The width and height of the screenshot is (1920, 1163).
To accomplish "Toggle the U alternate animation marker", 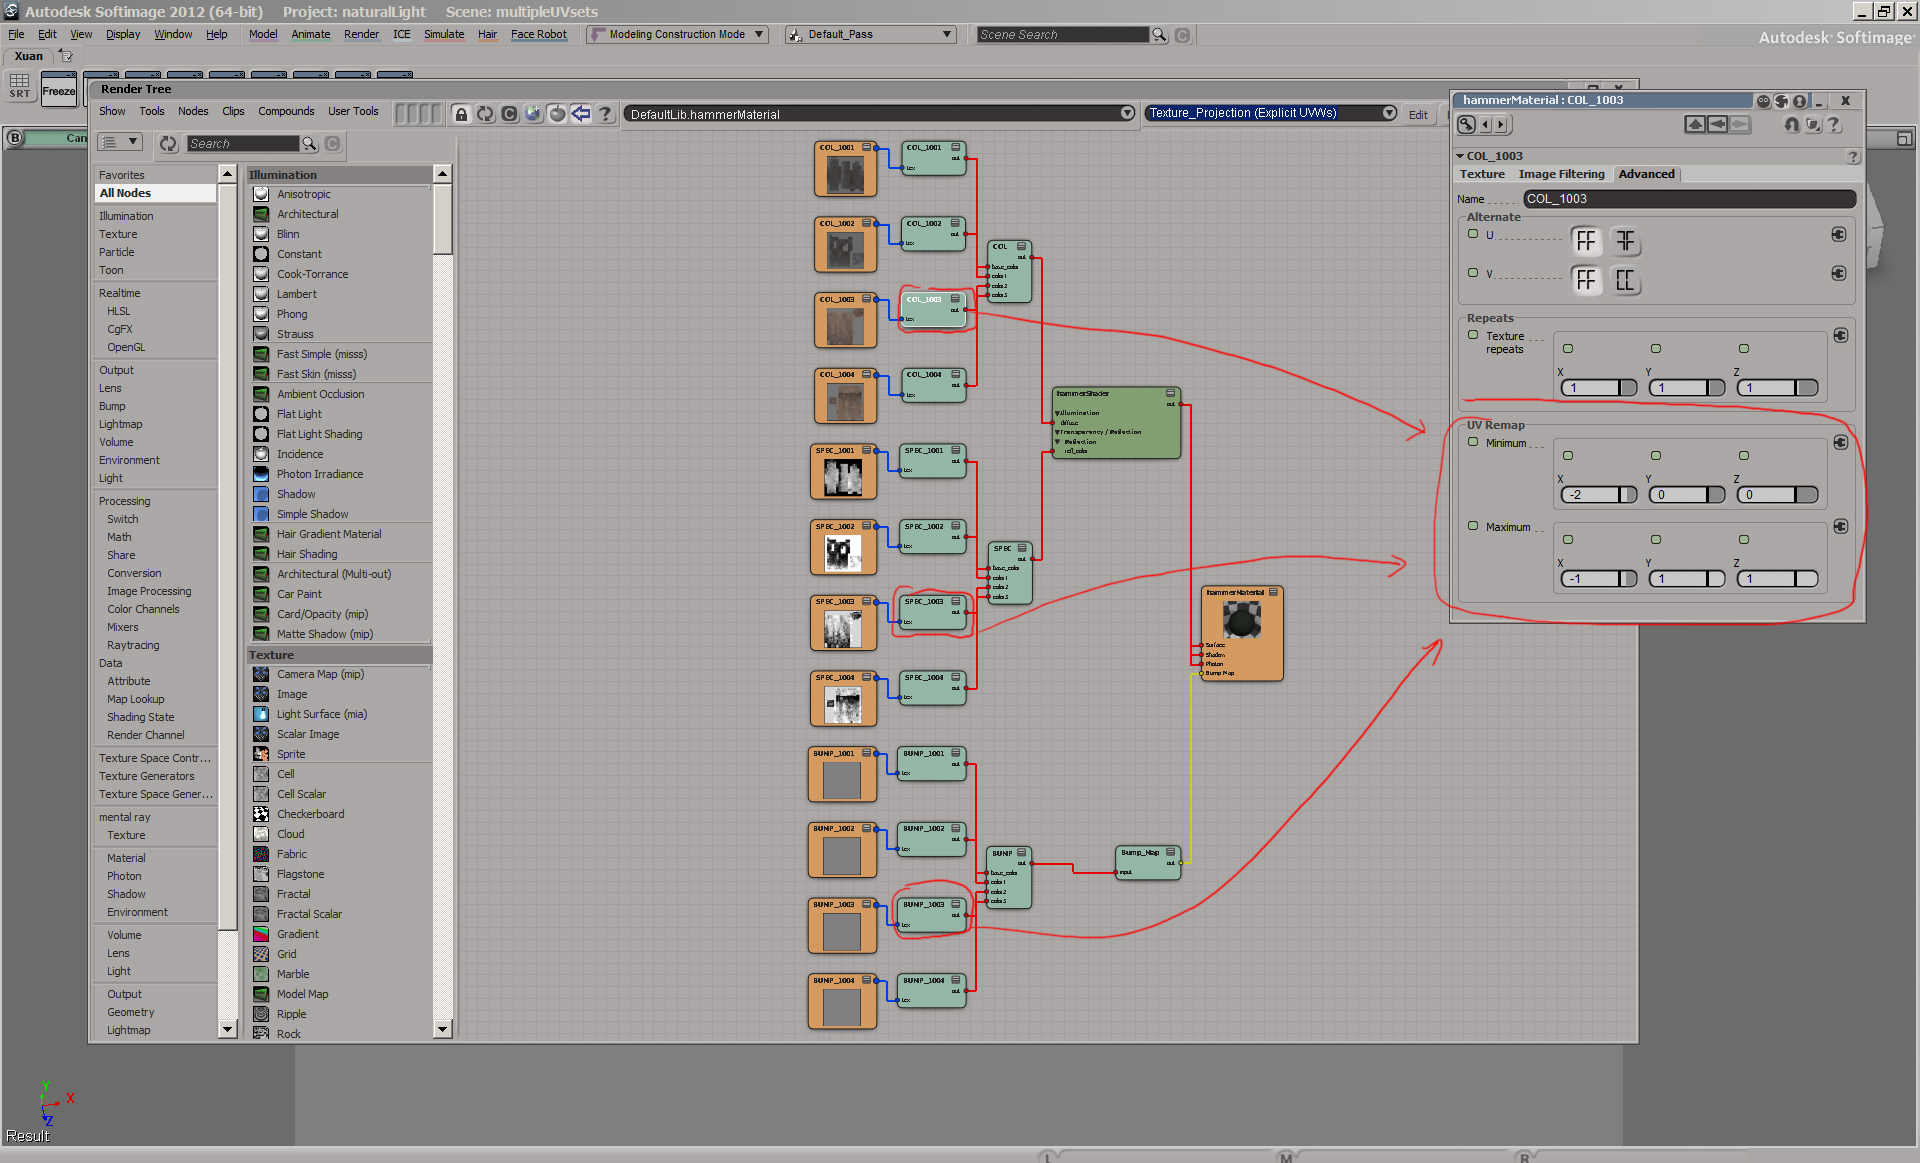I will pyautogui.click(x=1473, y=234).
